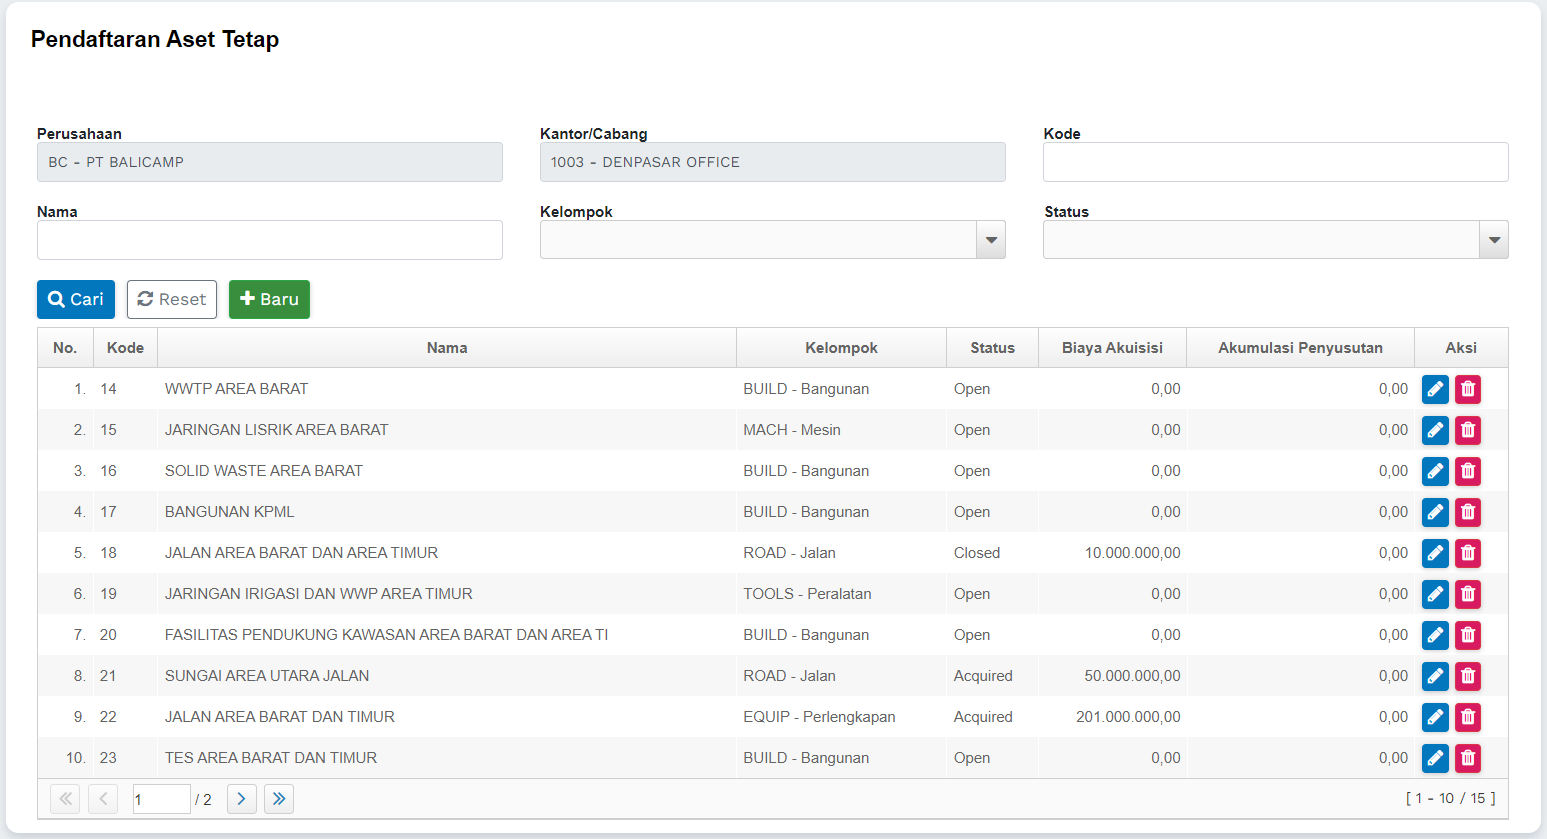The image size is (1547, 839).
Task: Delete the SOLID WASTE AREA BARAT asset
Action: click(x=1467, y=471)
